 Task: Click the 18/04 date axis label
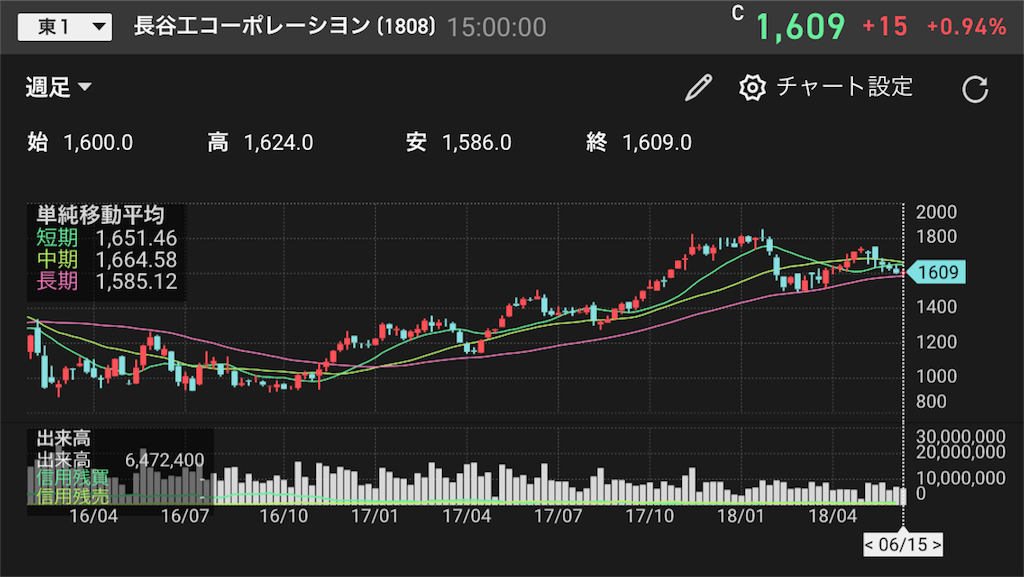(x=833, y=516)
